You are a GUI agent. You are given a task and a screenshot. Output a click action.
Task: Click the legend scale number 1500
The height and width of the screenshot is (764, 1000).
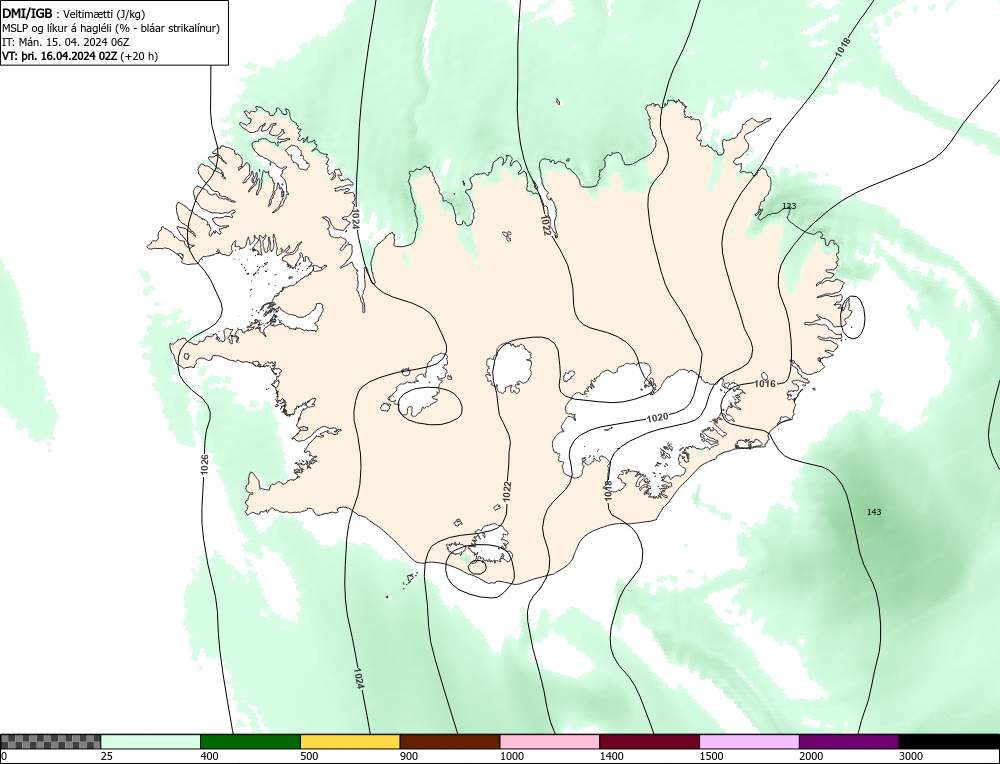coord(710,756)
